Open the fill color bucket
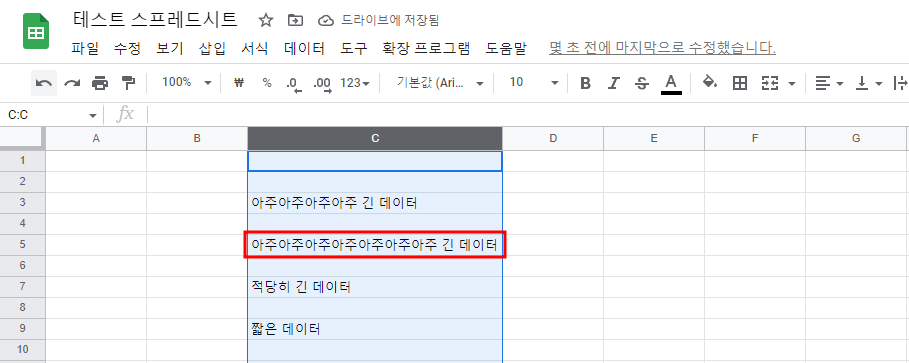909x363 pixels. [x=710, y=82]
